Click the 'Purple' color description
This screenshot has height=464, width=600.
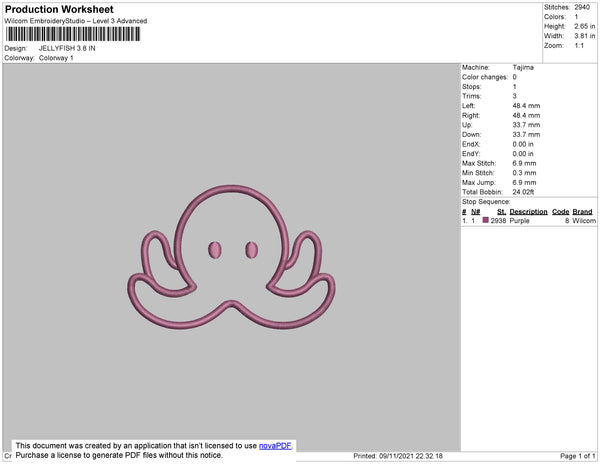520,221
